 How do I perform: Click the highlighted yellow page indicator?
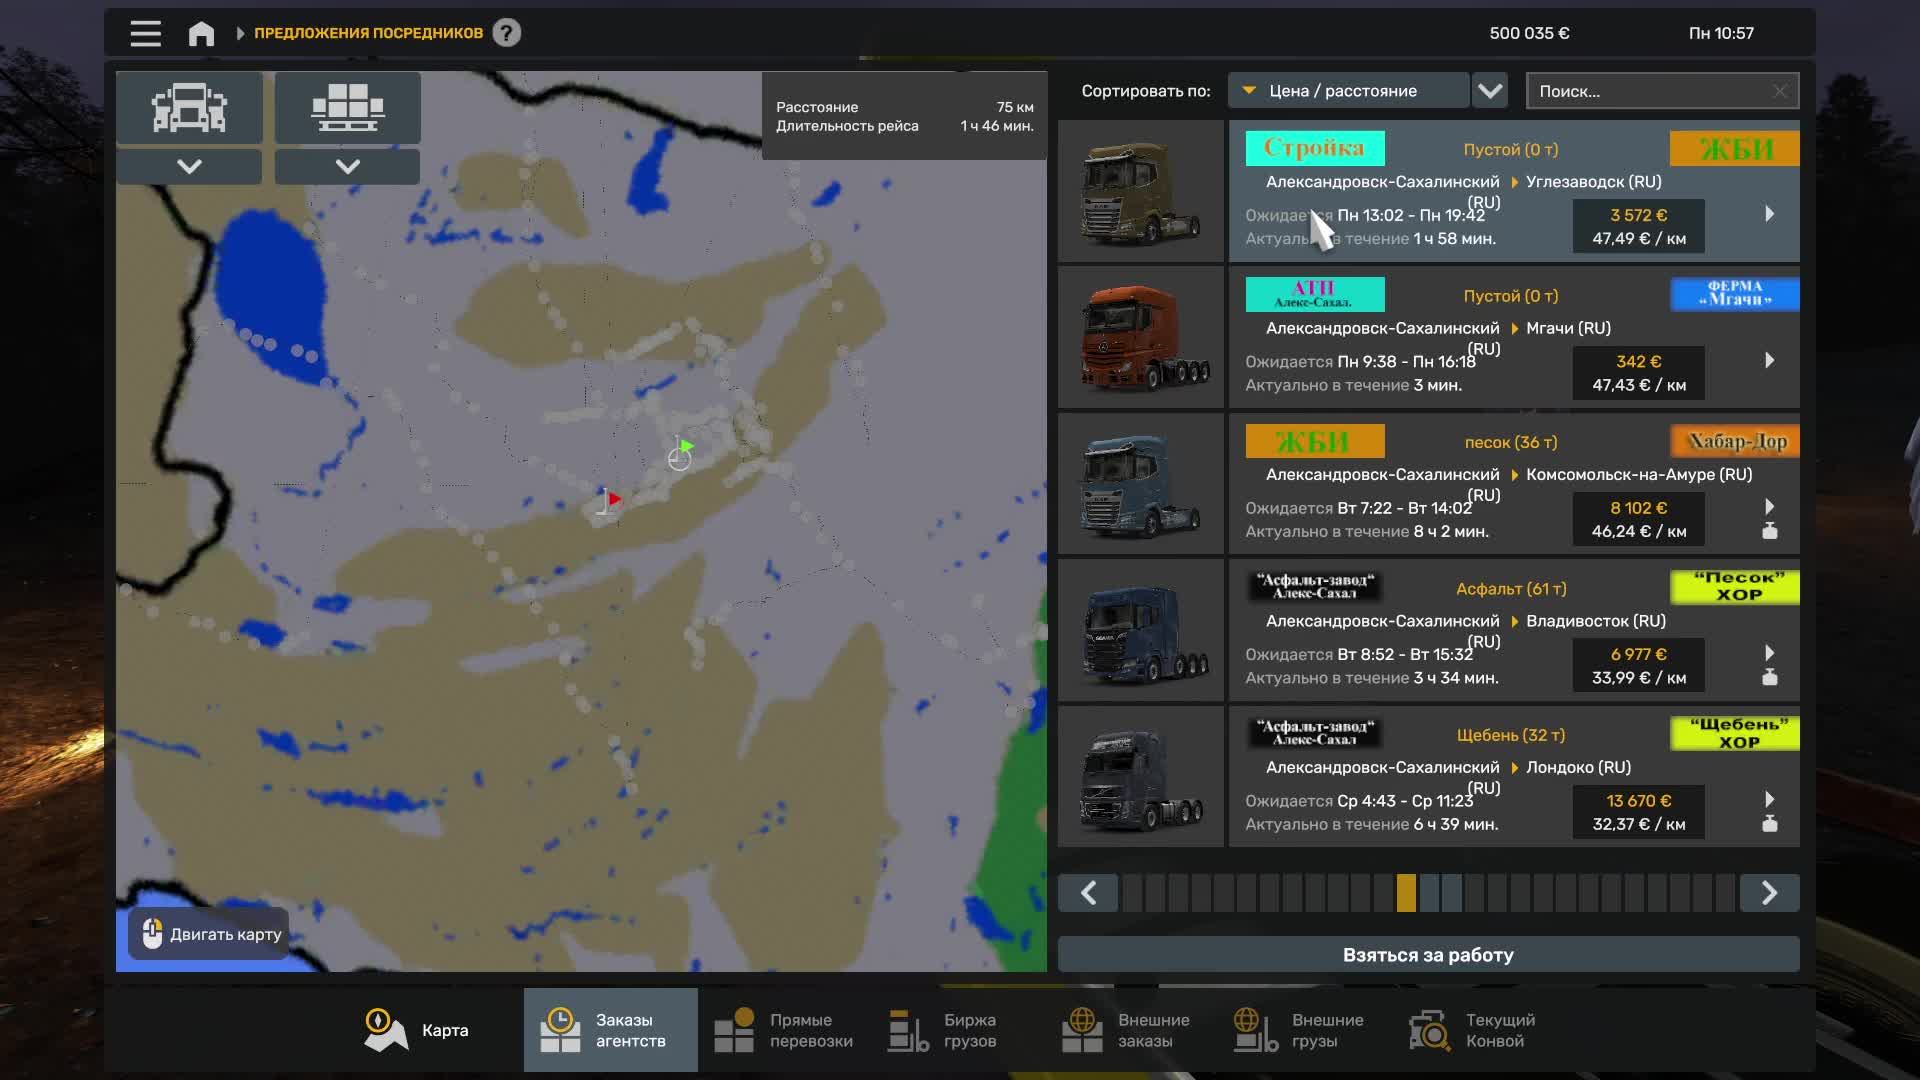pos(1406,893)
